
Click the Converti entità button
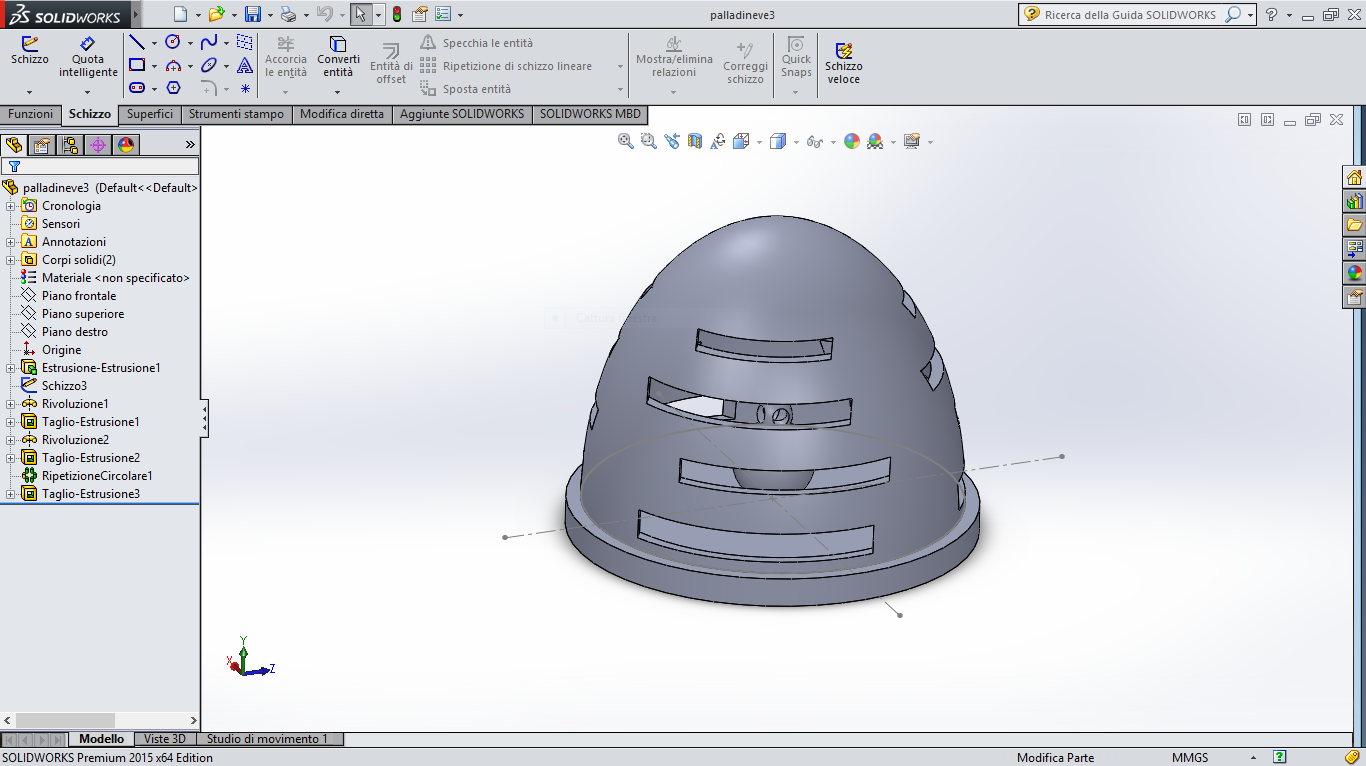pos(338,58)
